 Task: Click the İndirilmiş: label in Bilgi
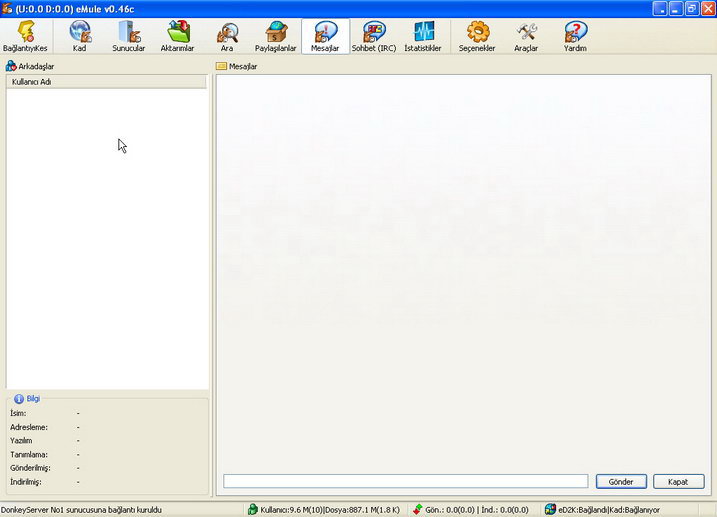point(26,482)
